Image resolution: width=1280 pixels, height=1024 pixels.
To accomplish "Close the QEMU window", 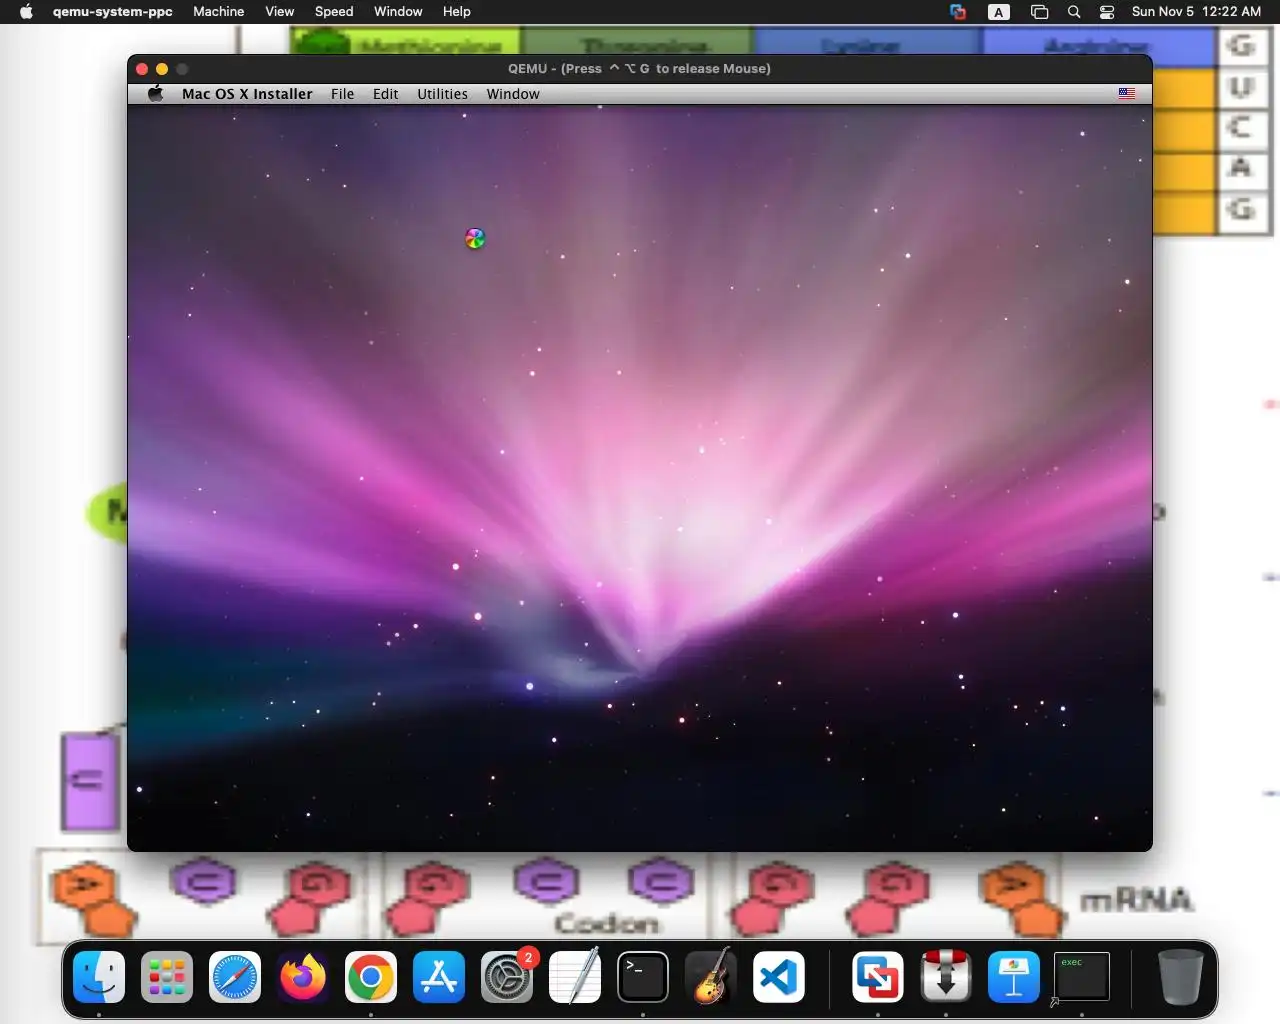I will (x=142, y=69).
